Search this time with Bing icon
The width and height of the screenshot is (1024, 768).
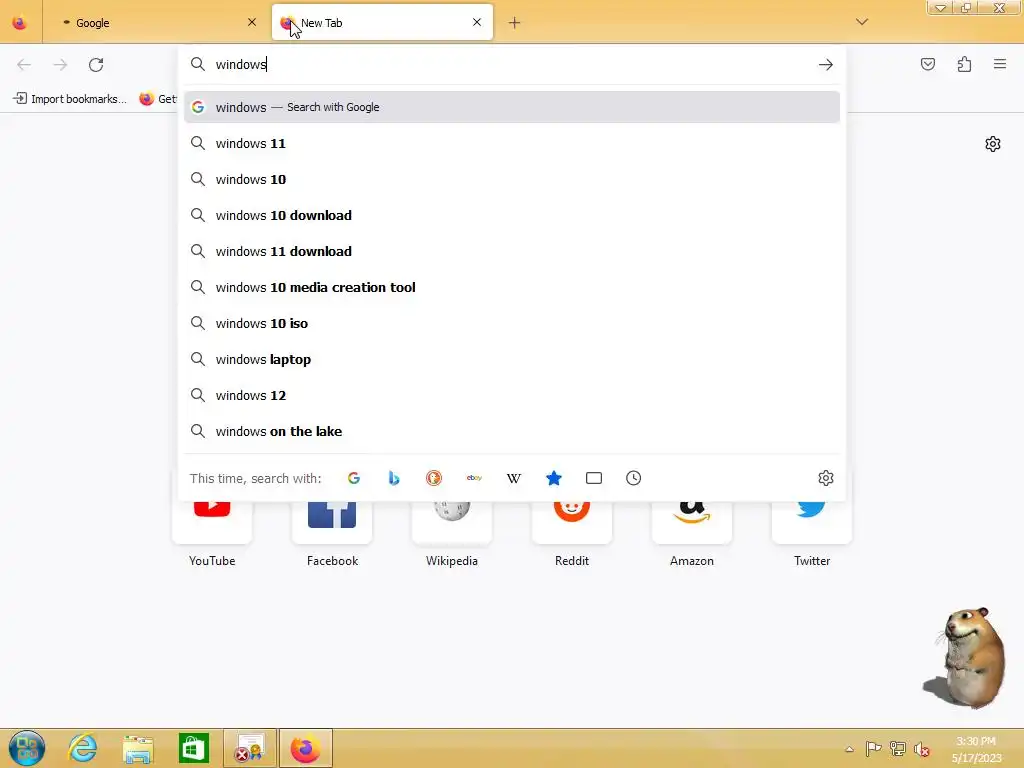coord(394,478)
